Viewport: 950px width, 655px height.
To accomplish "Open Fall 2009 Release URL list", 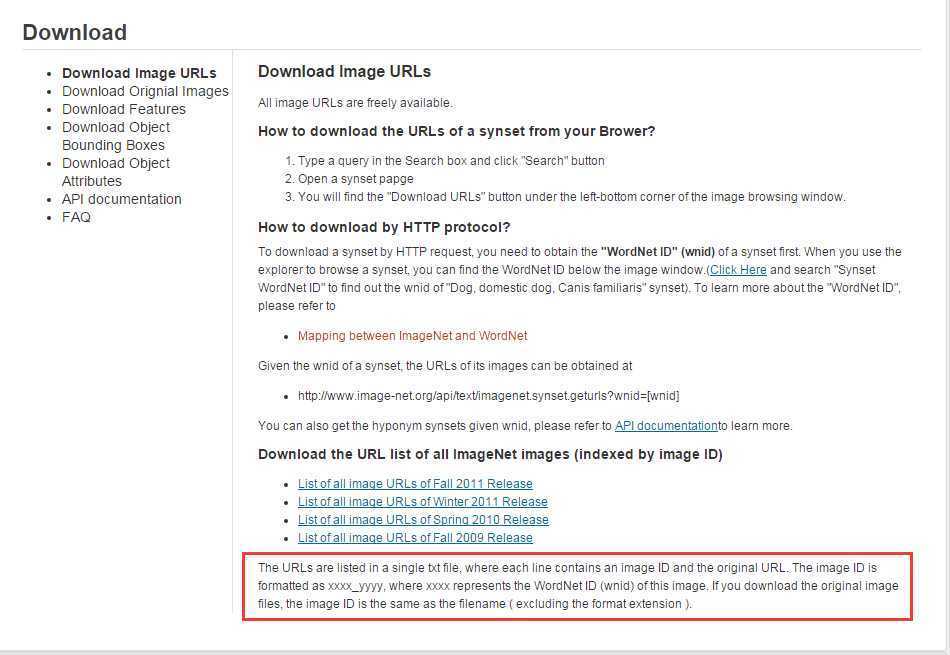I will tap(415, 538).
